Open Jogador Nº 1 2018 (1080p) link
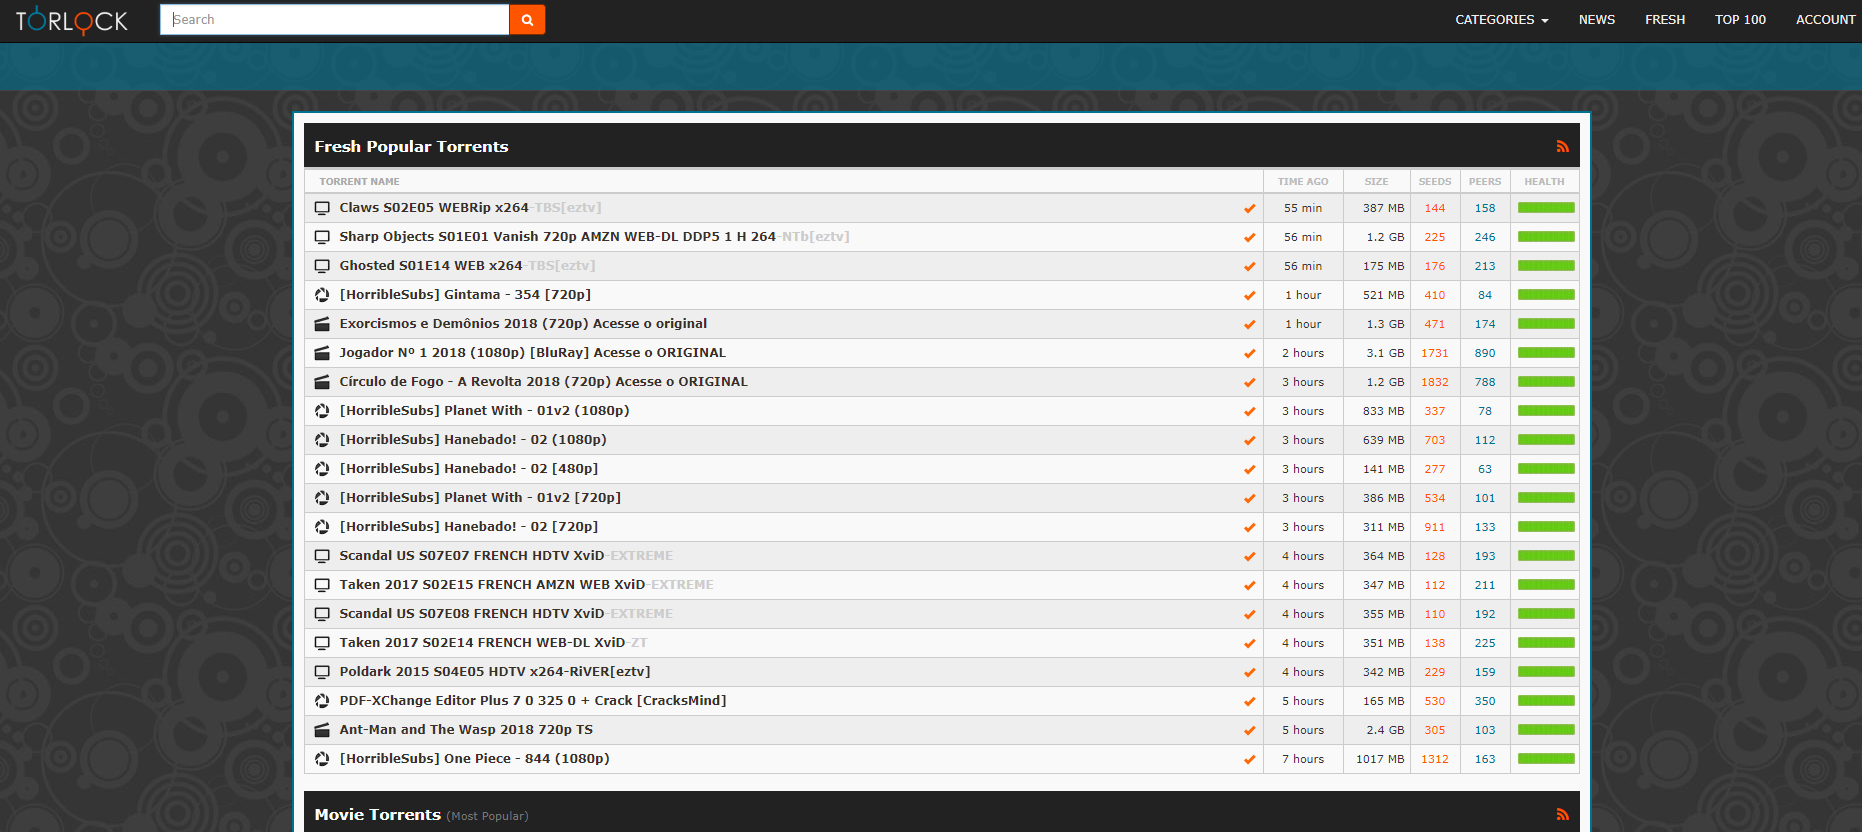This screenshot has height=832, width=1862. [x=533, y=353]
